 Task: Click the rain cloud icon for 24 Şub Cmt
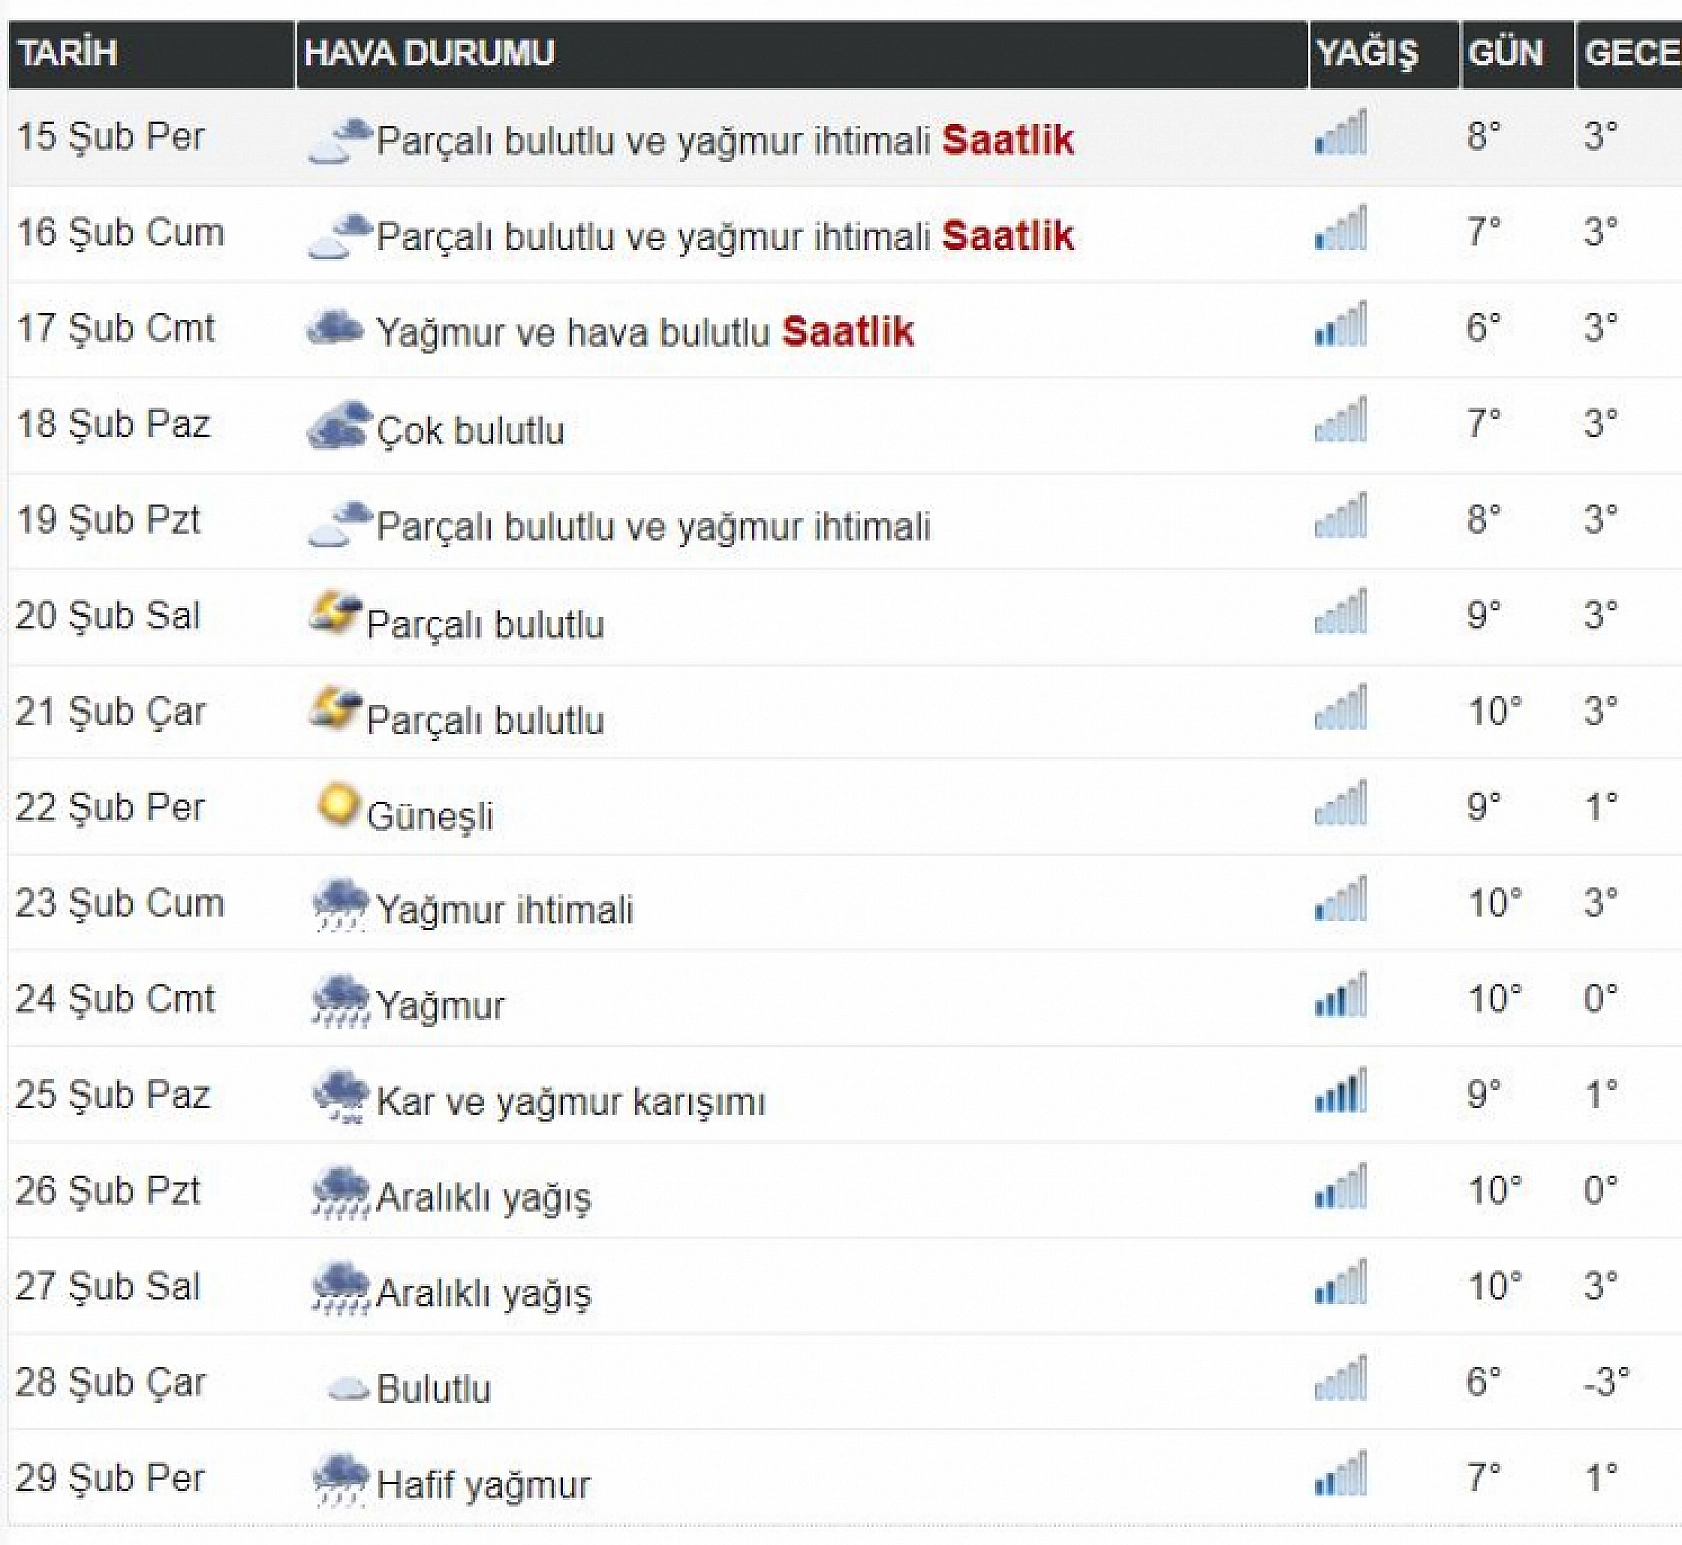[x=340, y=999]
